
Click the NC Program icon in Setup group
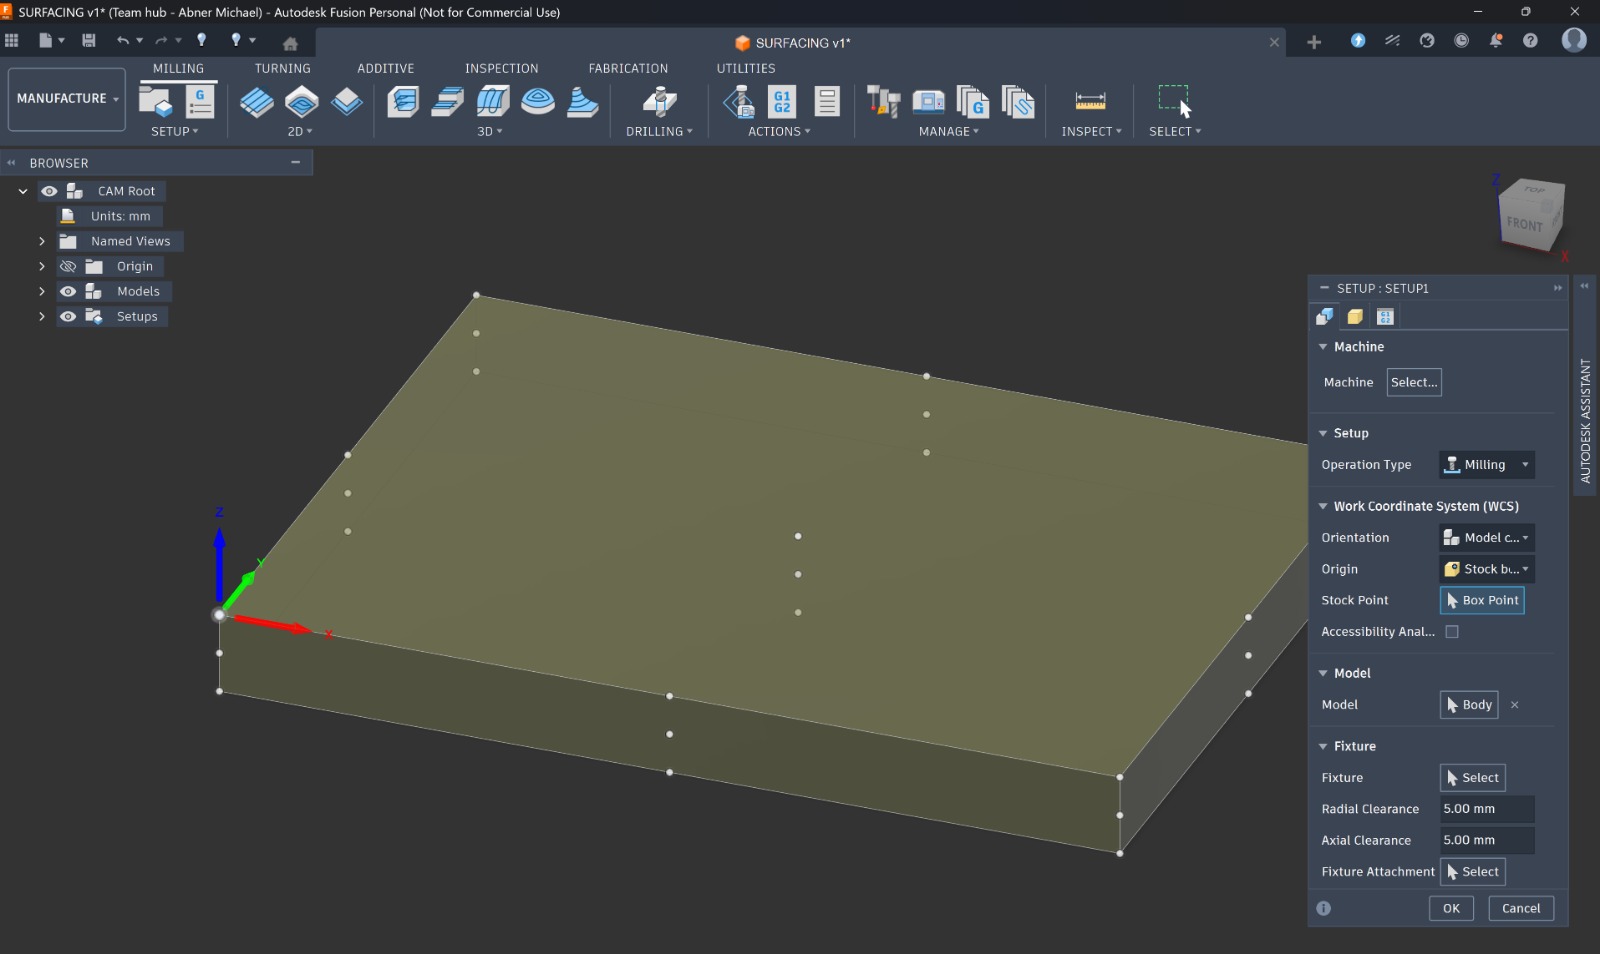coord(200,101)
